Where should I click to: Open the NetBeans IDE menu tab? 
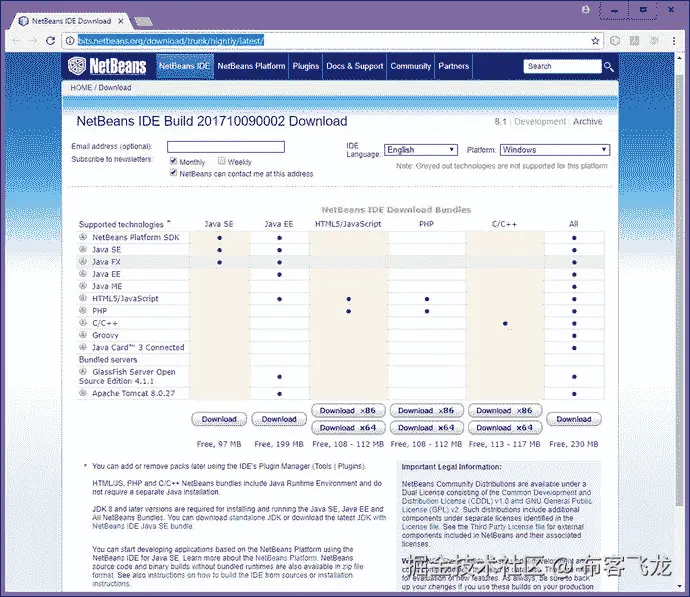(x=185, y=66)
